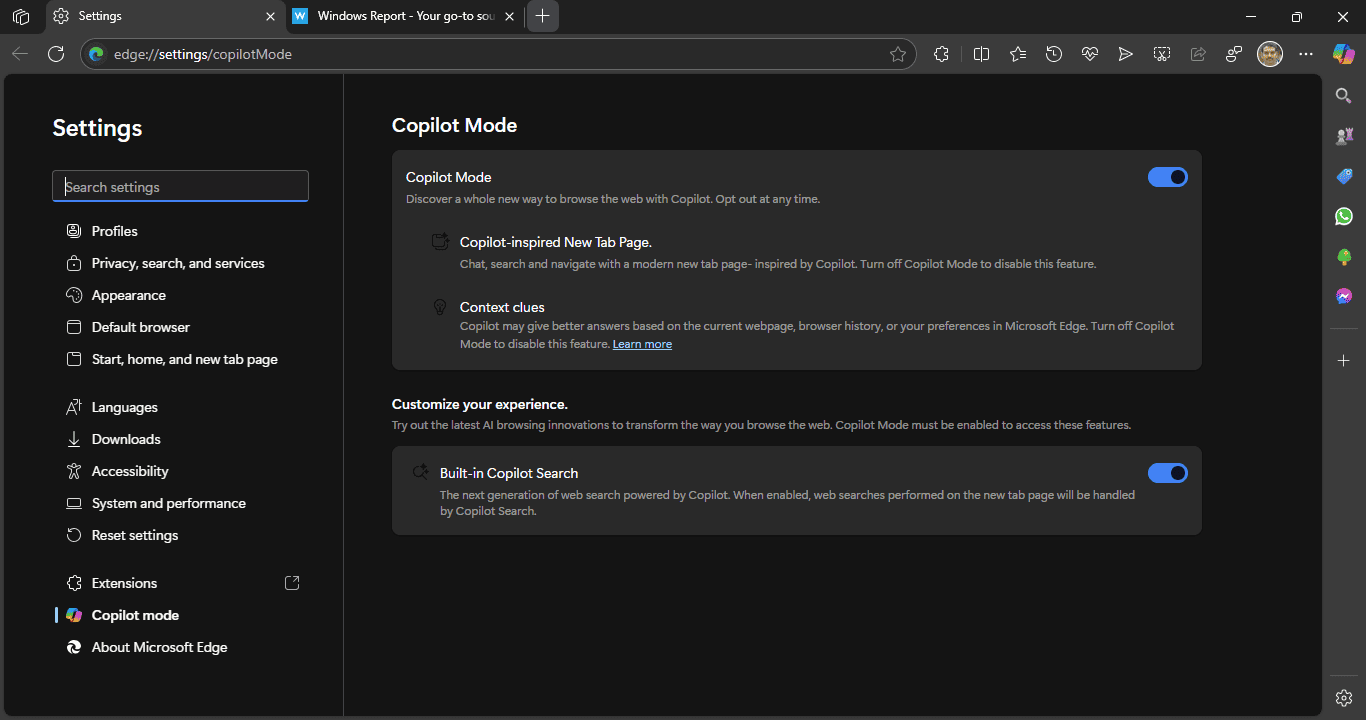Start Screenshot with the scissors icon
1366x720 pixels.
click(1162, 54)
